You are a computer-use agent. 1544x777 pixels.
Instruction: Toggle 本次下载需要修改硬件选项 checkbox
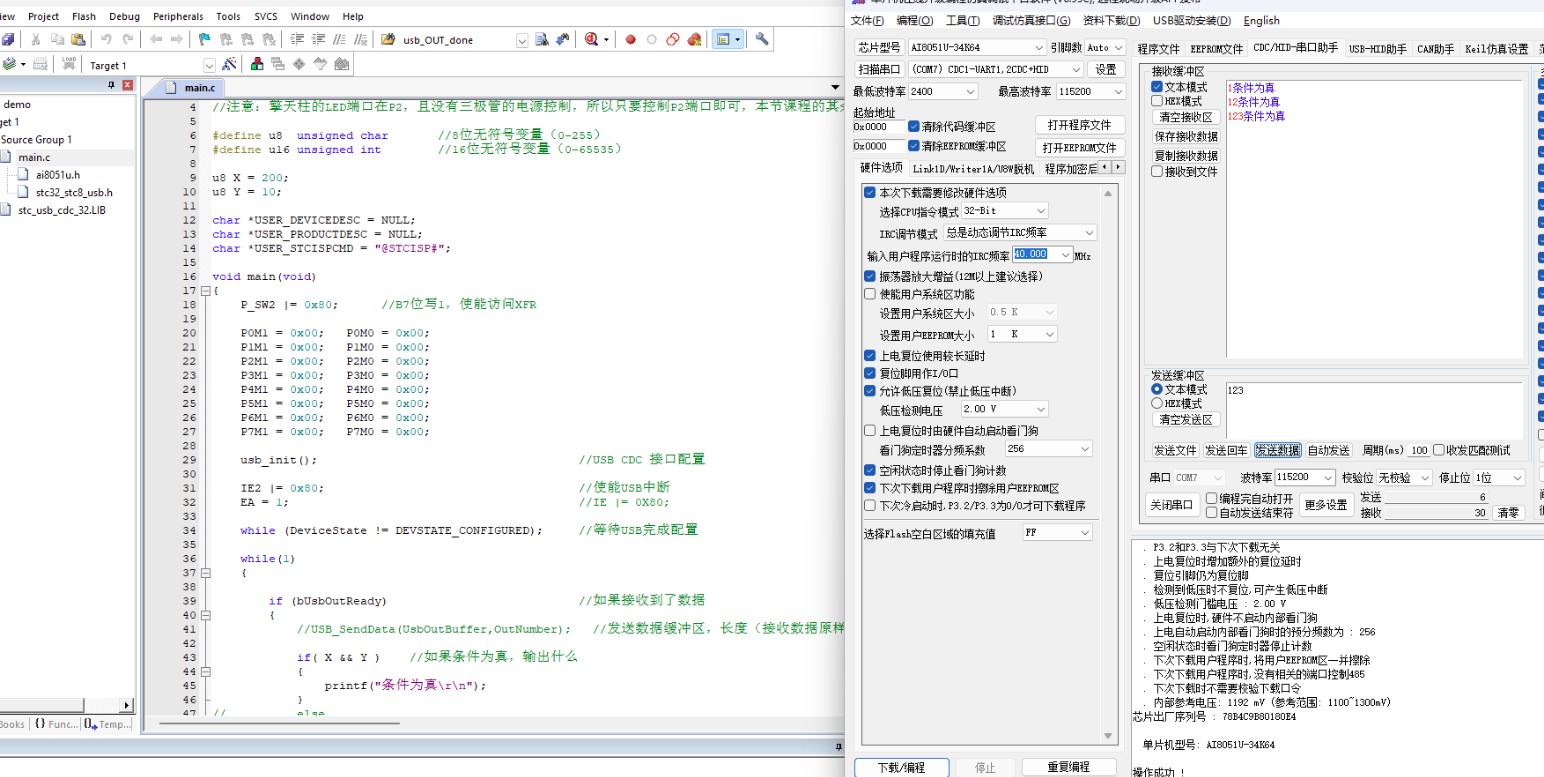(870, 193)
